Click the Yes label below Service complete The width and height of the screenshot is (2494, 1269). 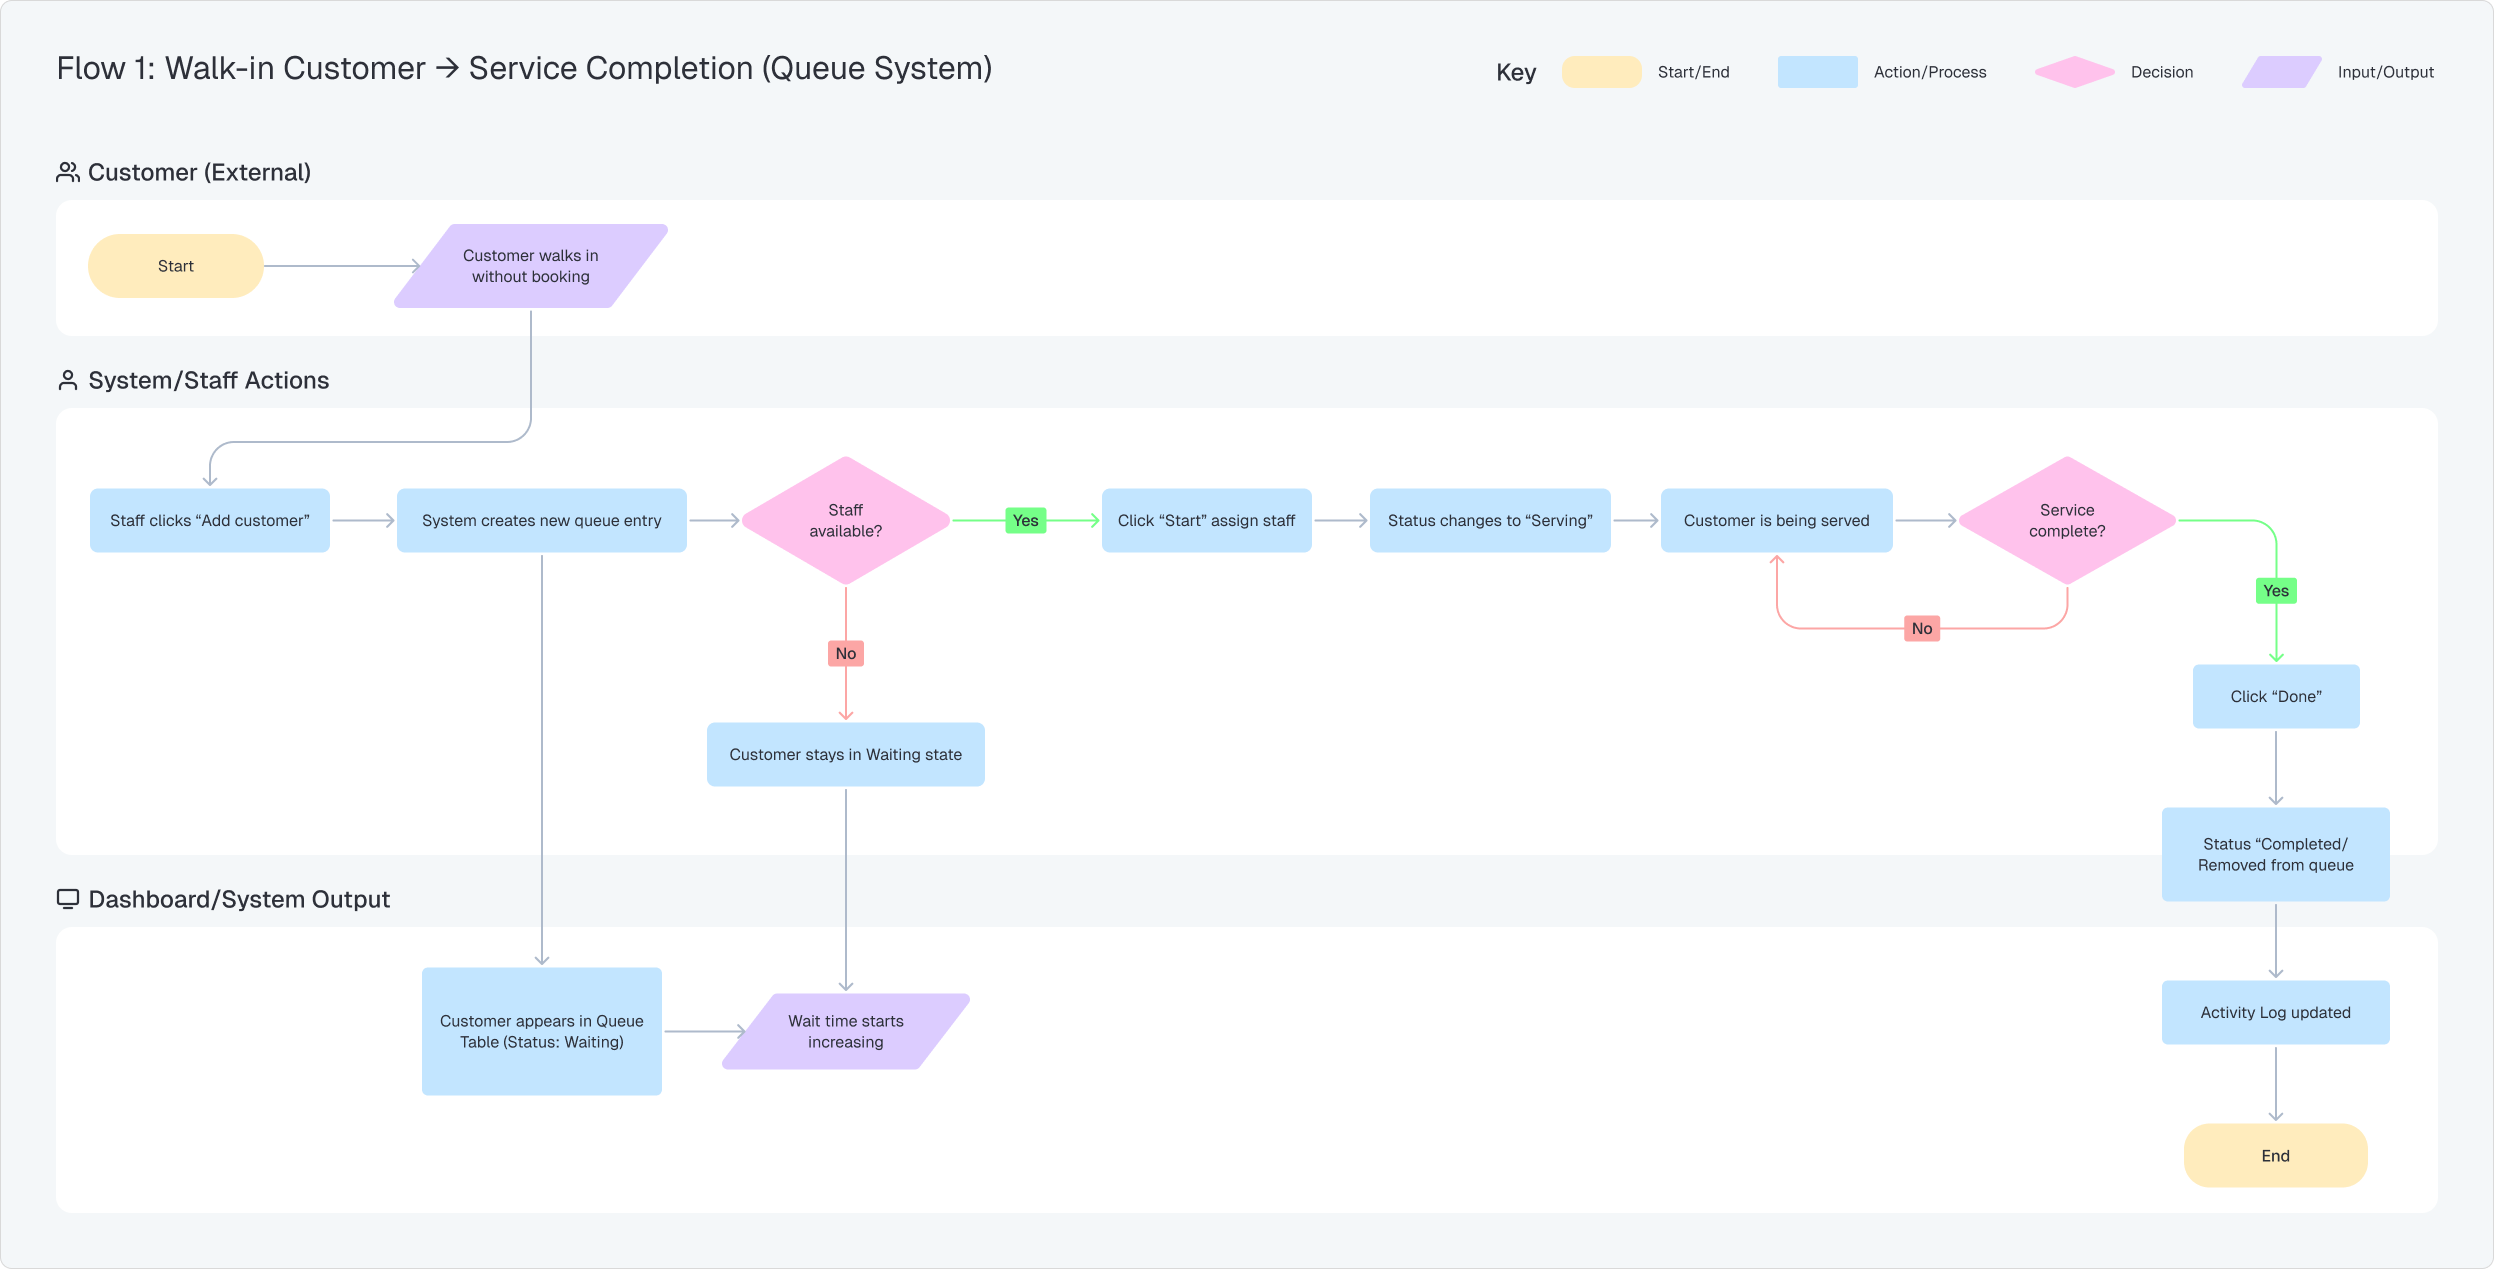(x=2276, y=591)
